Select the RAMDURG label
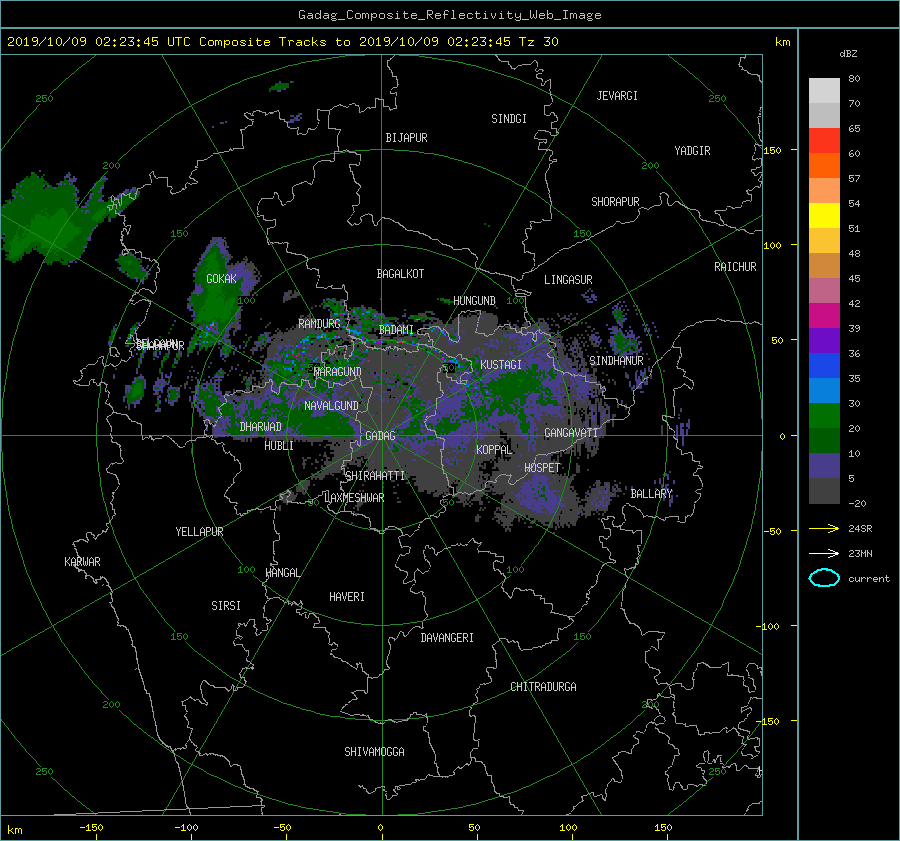Image resolution: width=900 pixels, height=841 pixels. (x=319, y=324)
